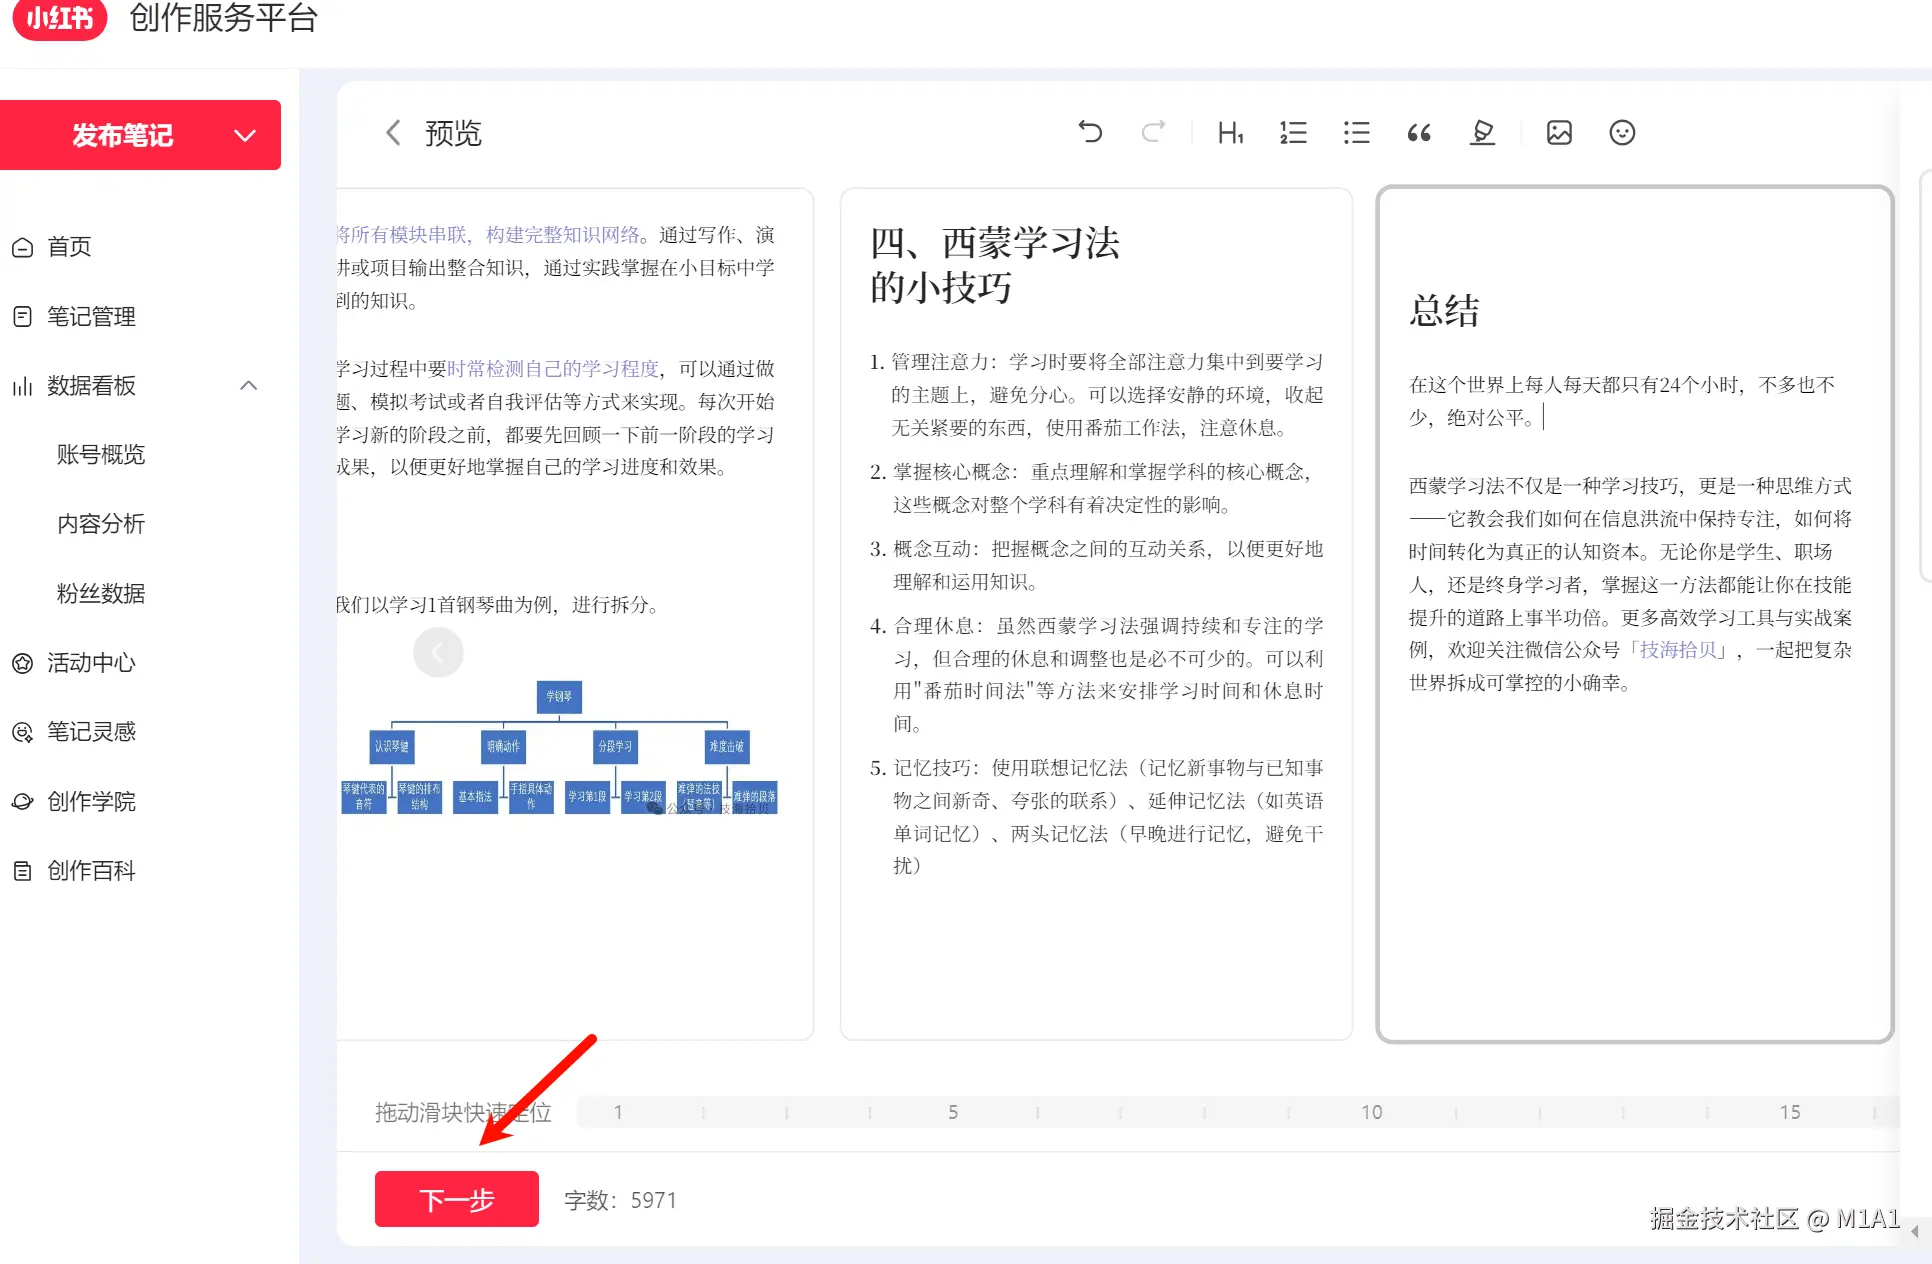Insert a bulleted list
1932x1264 pixels.
point(1356,132)
